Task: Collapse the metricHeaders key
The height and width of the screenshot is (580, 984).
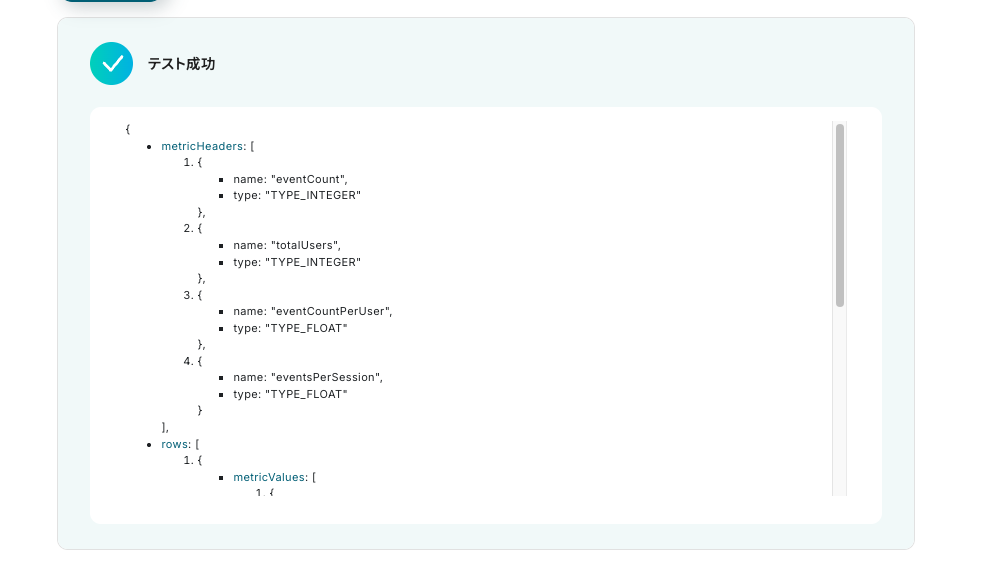Action: (x=202, y=146)
